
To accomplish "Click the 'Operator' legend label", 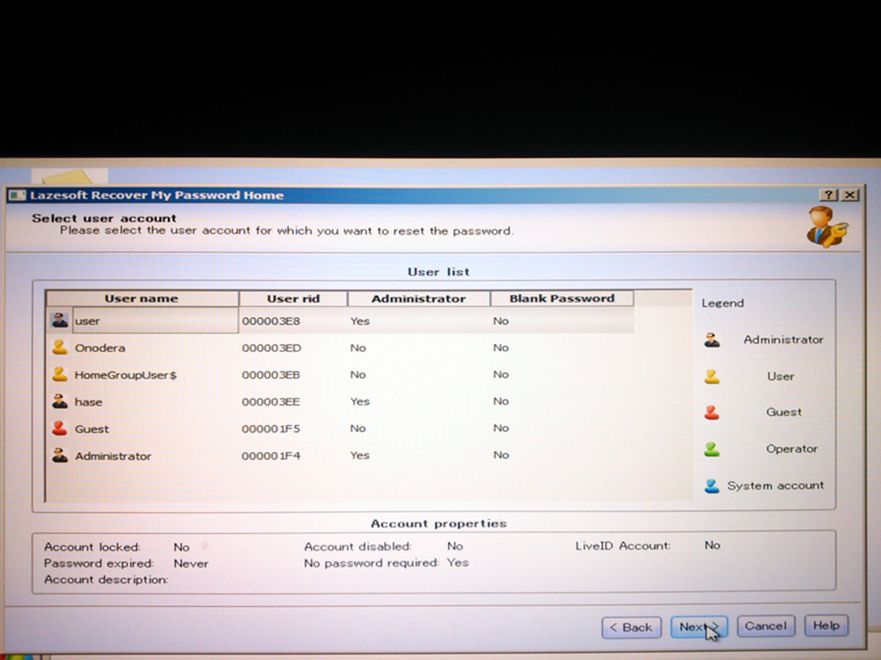I will tap(792, 449).
